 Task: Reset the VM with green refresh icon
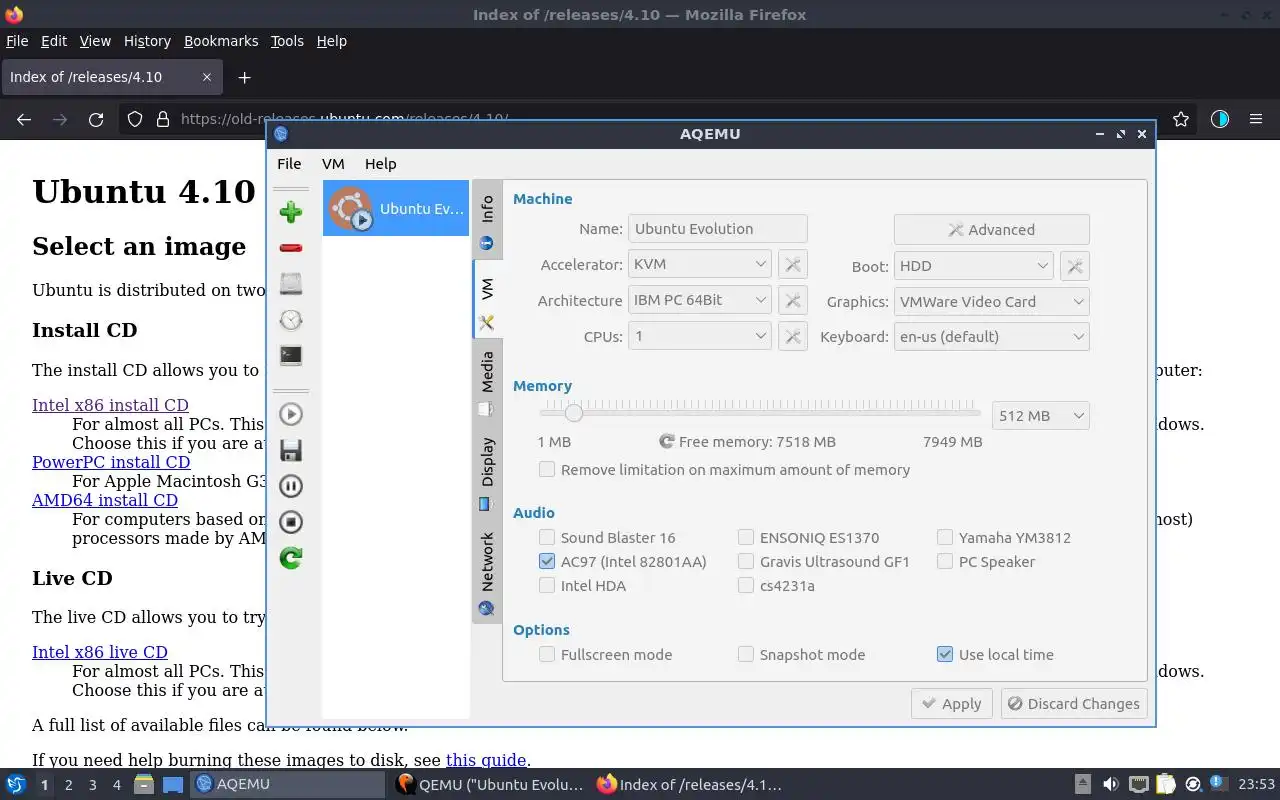(x=291, y=558)
